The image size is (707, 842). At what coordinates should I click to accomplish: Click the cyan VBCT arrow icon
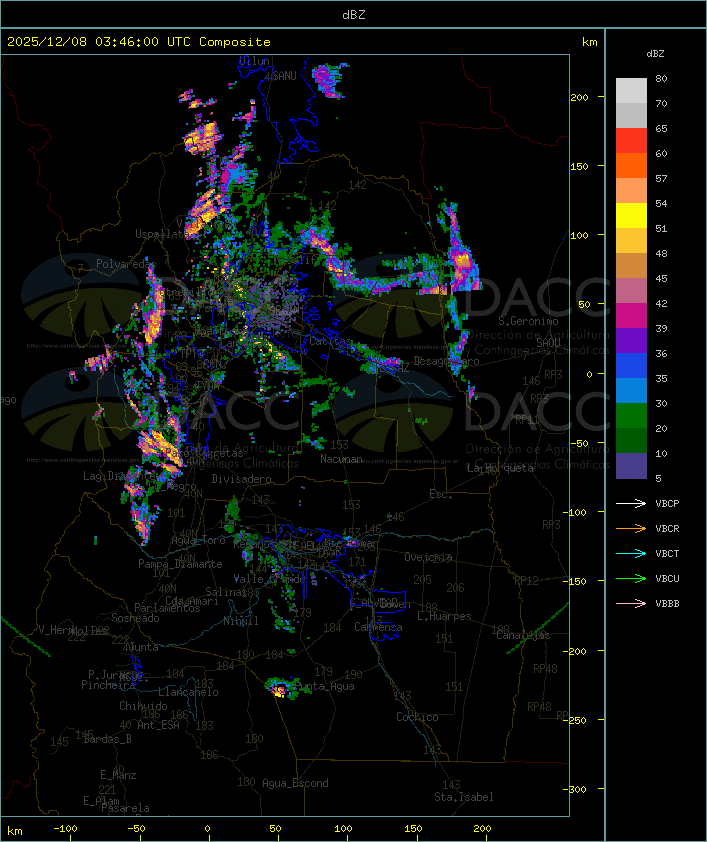[x=631, y=554]
